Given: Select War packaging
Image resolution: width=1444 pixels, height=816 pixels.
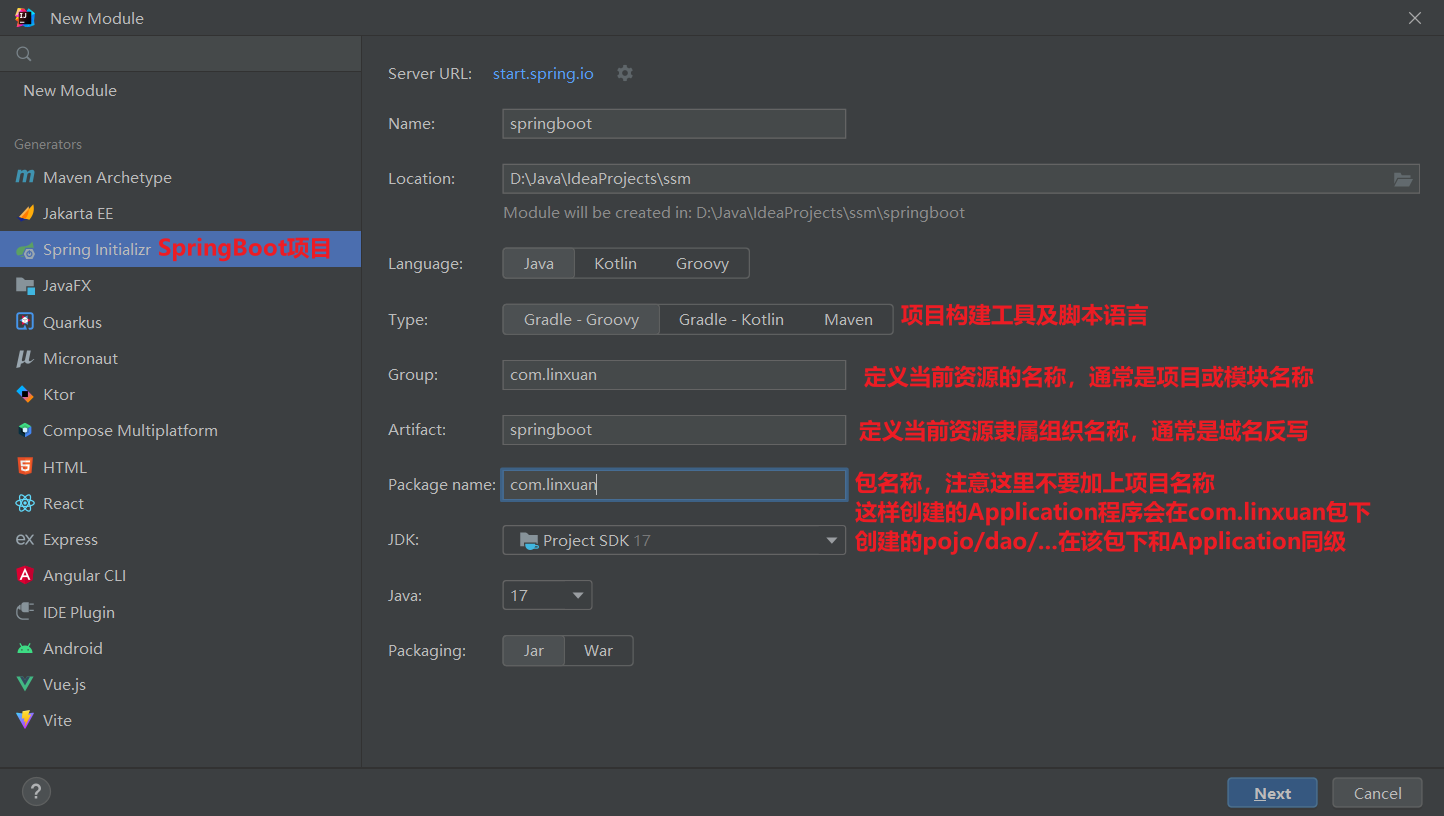Looking at the screenshot, I should [x=598, y=651].
